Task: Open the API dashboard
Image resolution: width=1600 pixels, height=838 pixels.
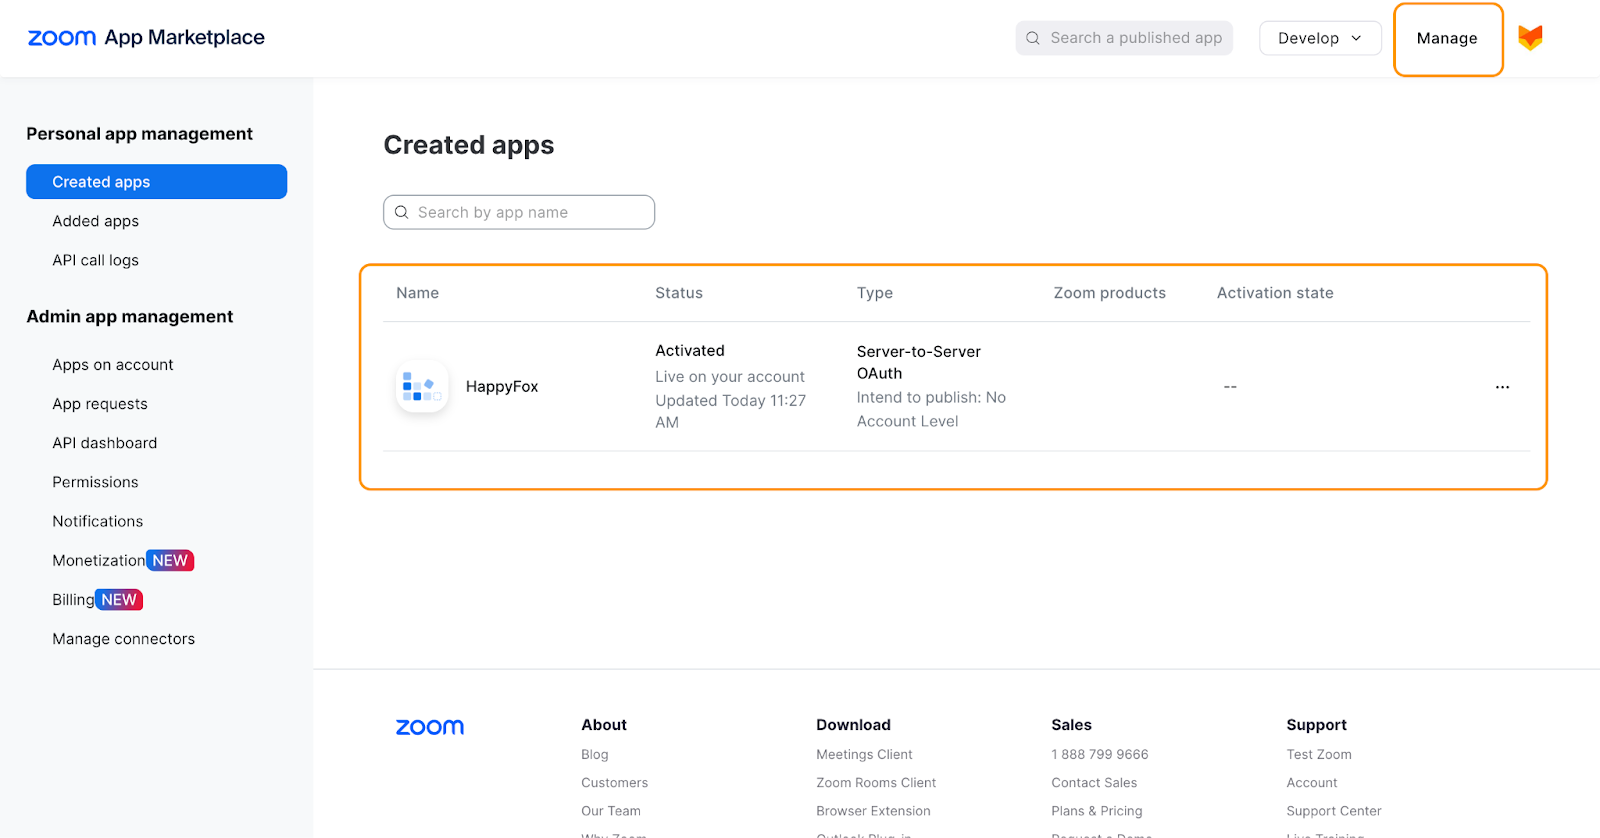Action: click(x=105, y=443)
